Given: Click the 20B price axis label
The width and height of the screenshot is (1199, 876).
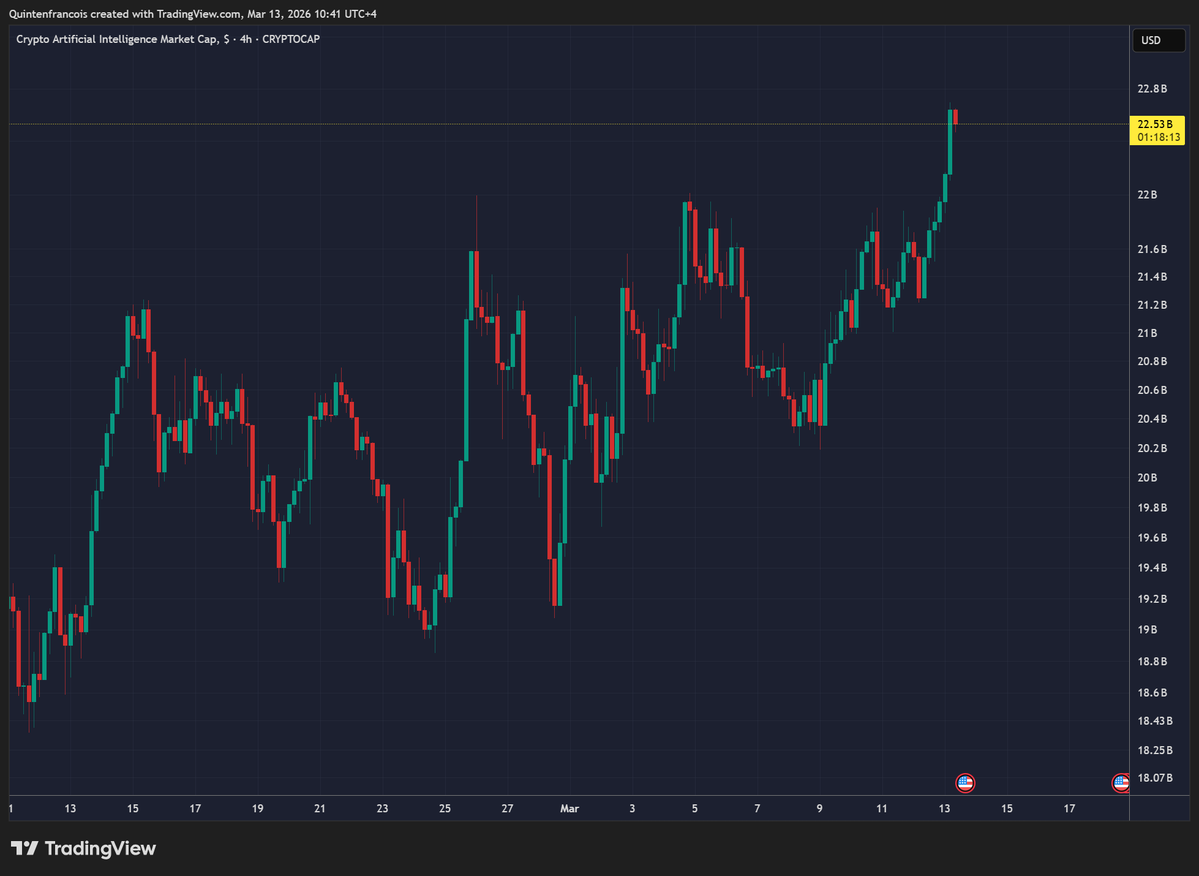Looking at the screenshot, I should [x=1147, y=478].
